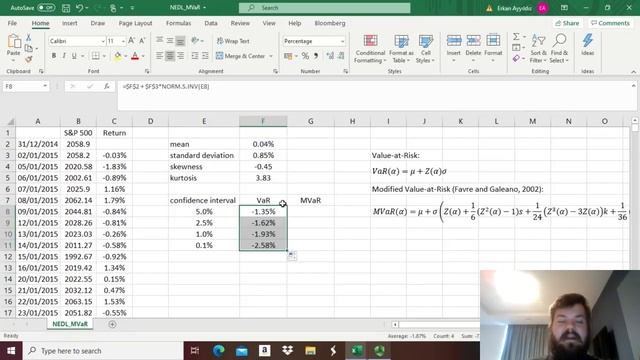640x360 pixels.
Task: Click Decrease Indent icon
Action: pos(195,56)
